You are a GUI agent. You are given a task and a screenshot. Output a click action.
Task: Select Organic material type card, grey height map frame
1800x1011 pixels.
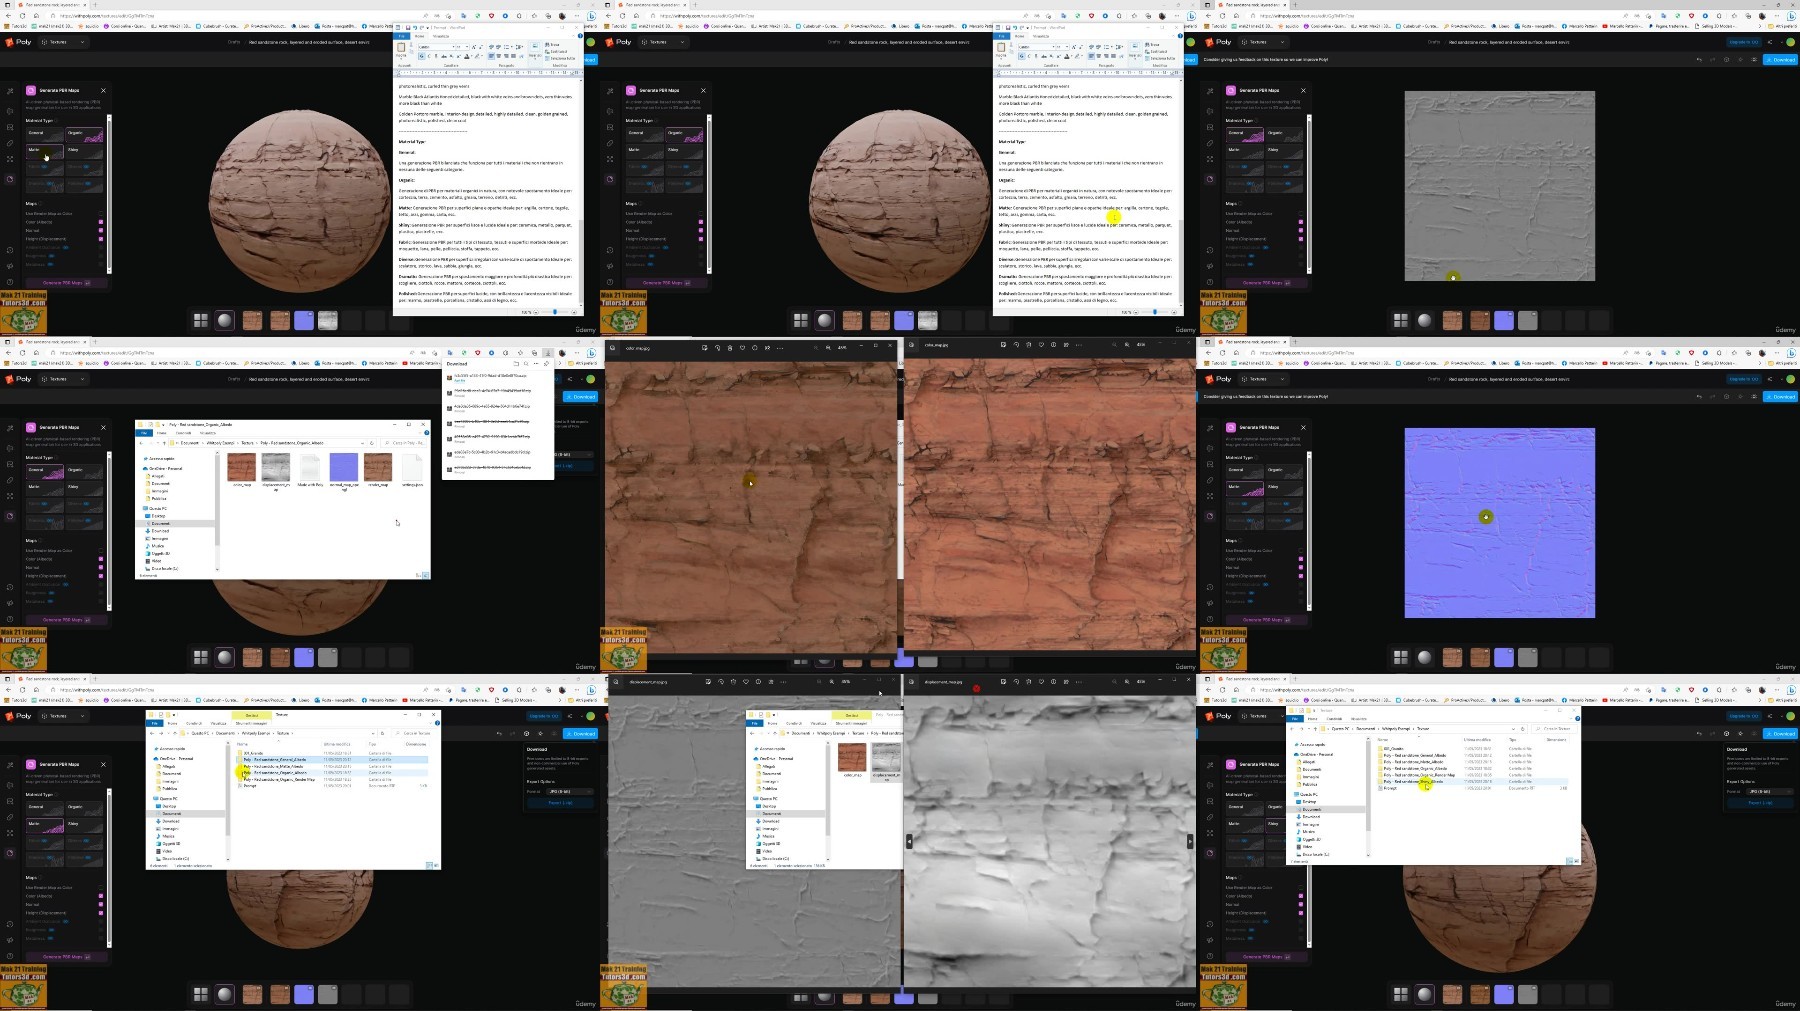[1284, 134]
